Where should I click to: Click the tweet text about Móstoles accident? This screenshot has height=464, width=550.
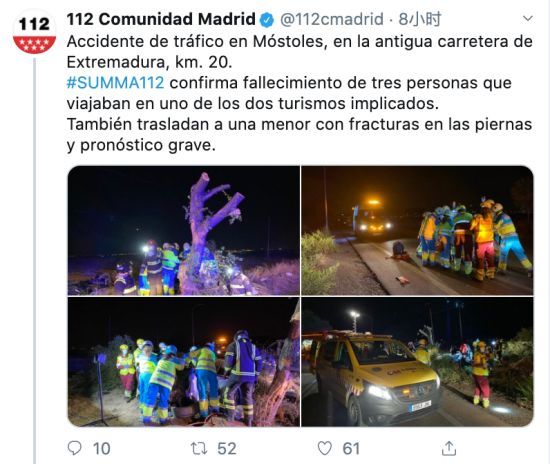(300, 93)
